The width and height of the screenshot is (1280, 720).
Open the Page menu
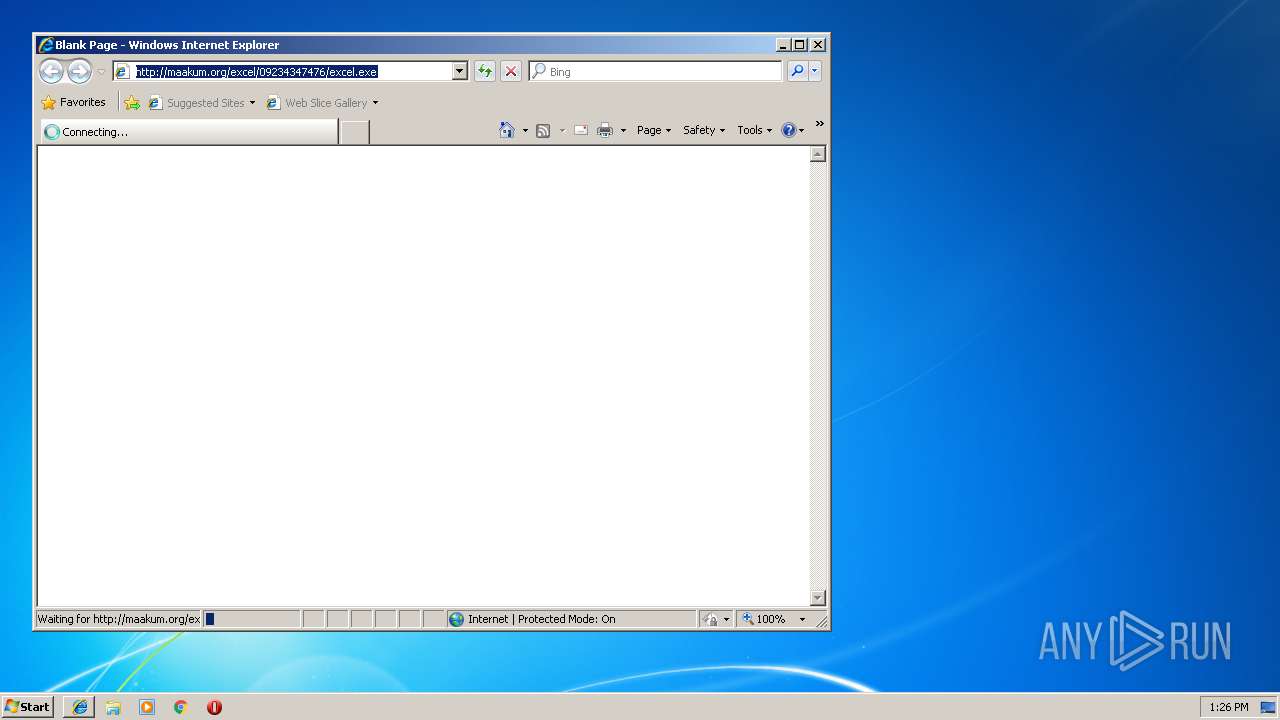pos(654,130)
